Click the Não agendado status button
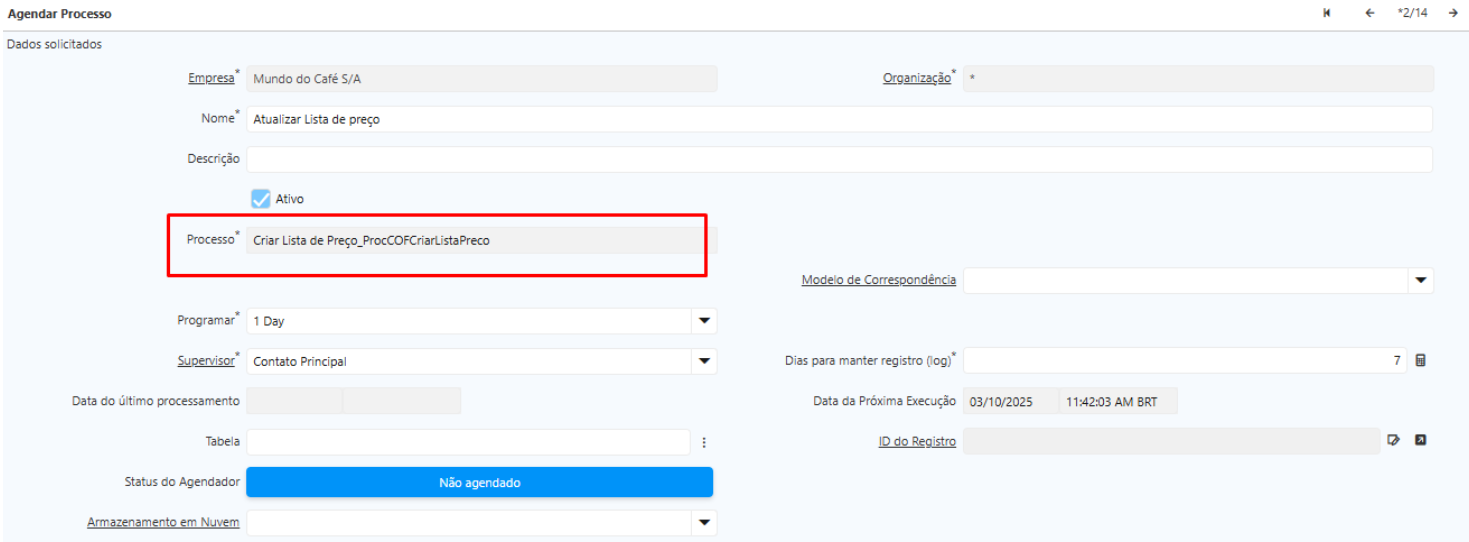This screenshot has height=542, width=1469. click(479, 482)
